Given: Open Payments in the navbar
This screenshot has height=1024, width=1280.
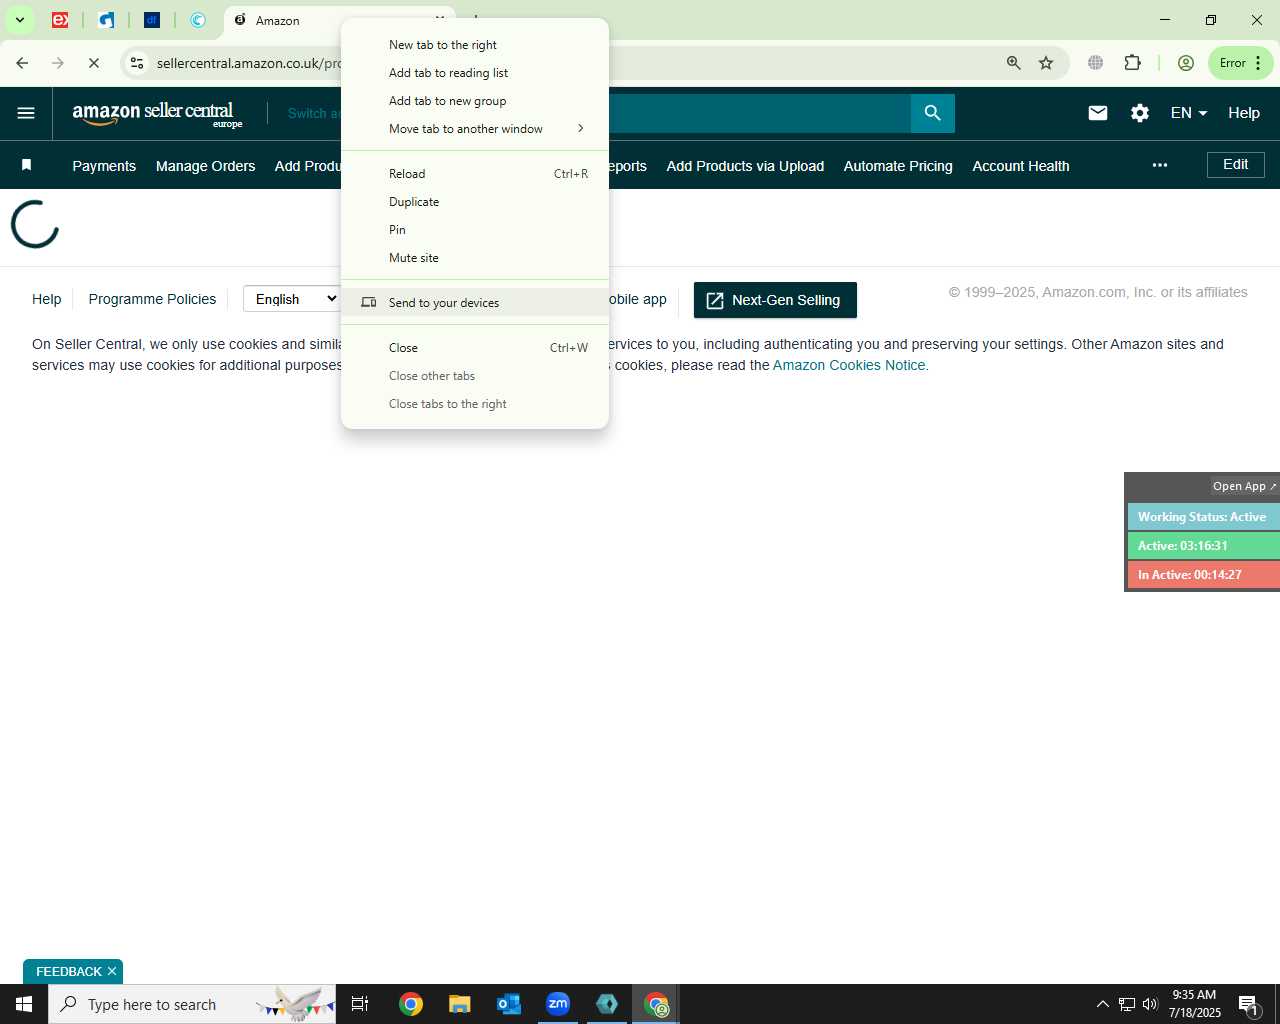Looking at the screenshot, I should [x=104, y=166].
